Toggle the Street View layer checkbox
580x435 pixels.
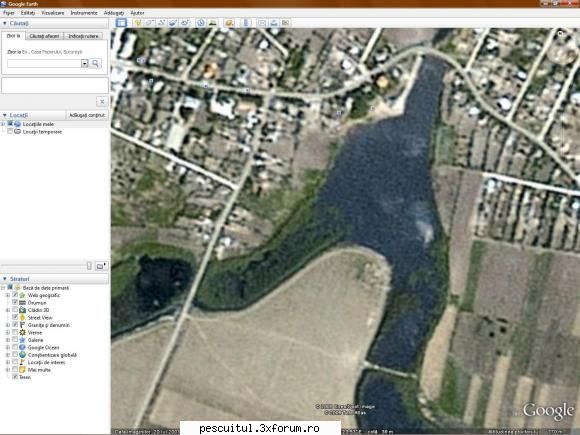(15, 317)
